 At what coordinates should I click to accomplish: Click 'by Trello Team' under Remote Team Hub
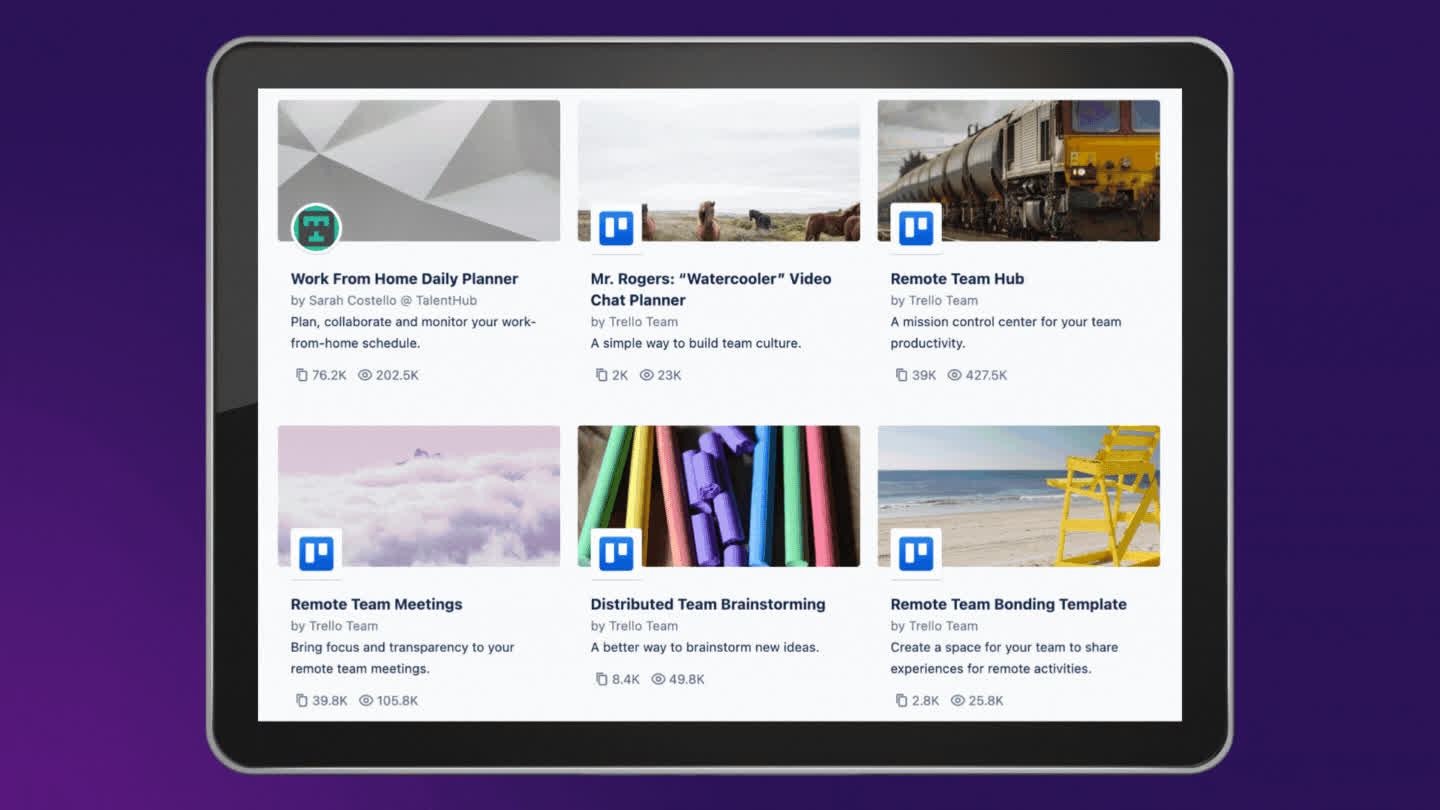click(934, 300)
